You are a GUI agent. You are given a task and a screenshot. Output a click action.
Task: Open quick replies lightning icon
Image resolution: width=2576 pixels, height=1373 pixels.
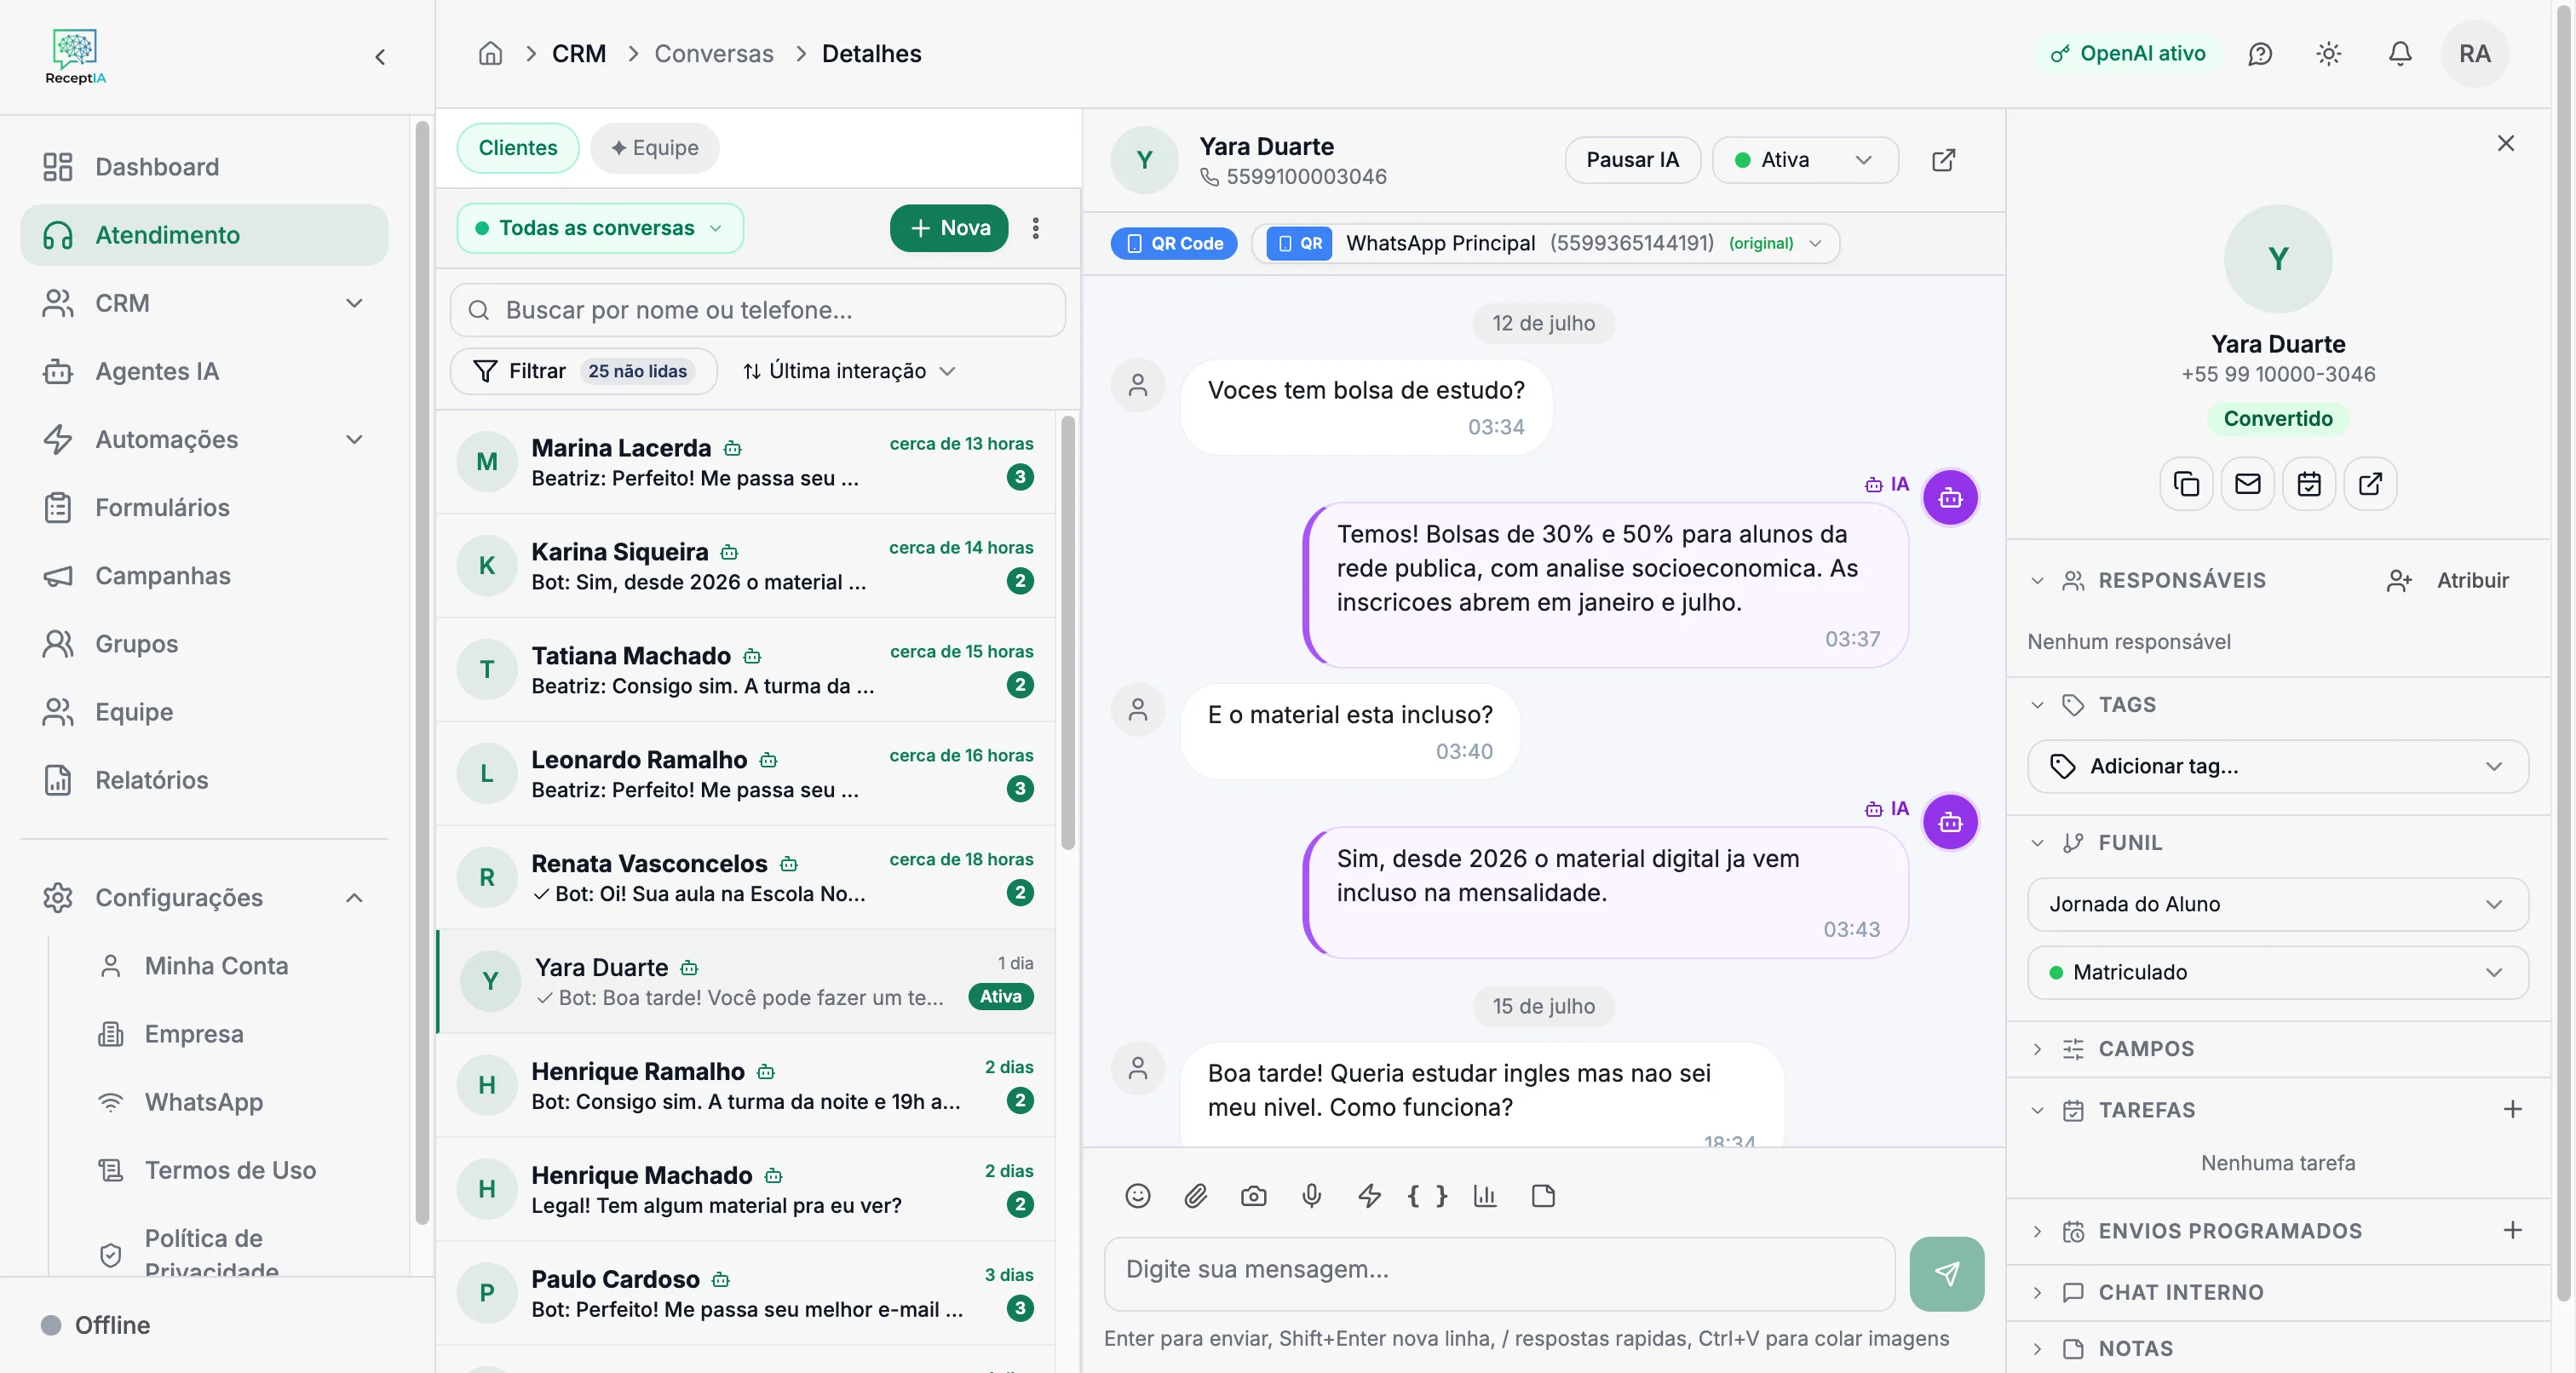point(1369,1196)
